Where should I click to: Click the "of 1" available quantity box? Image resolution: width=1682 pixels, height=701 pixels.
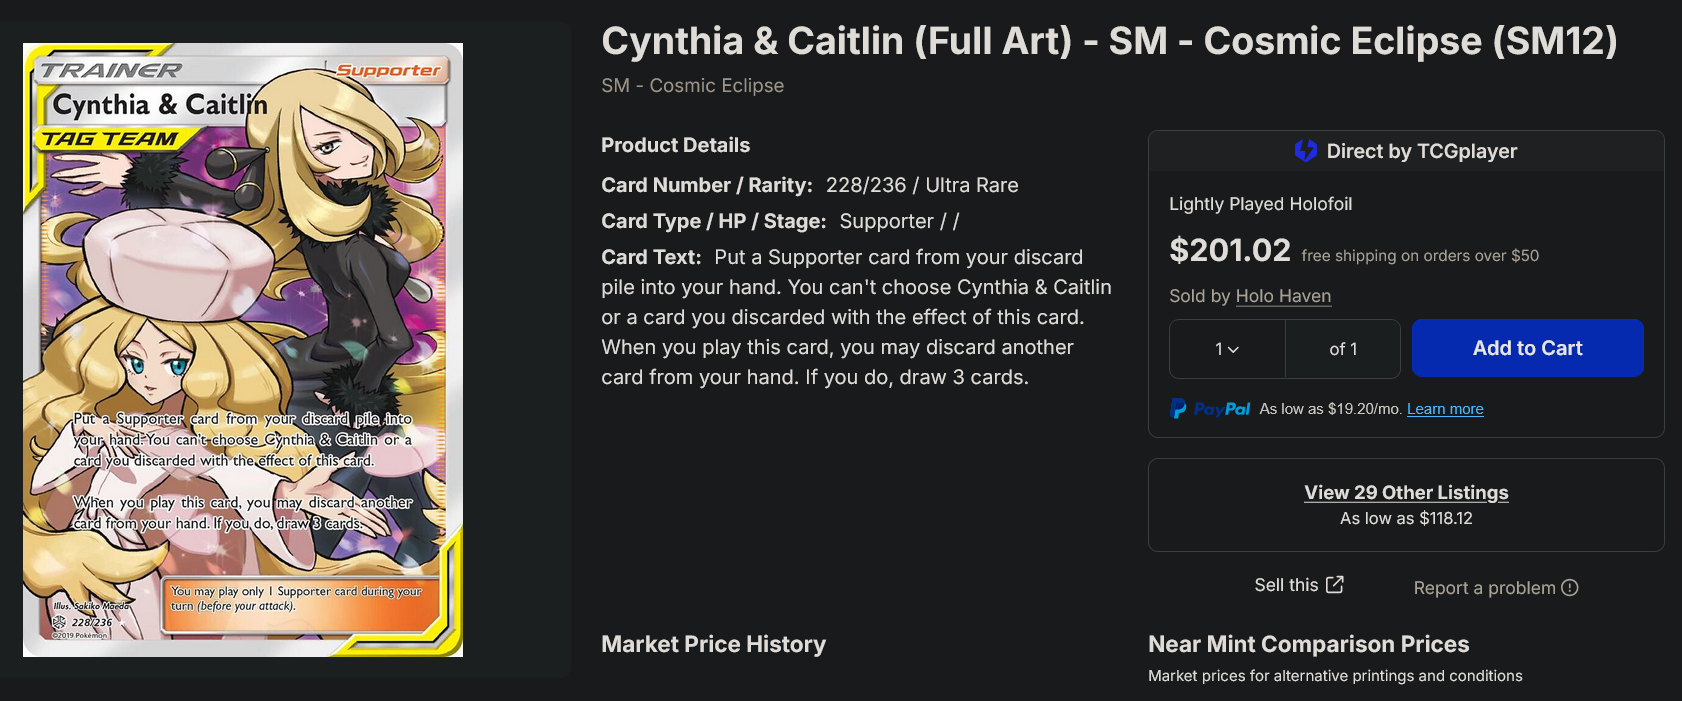(1343, 349)
